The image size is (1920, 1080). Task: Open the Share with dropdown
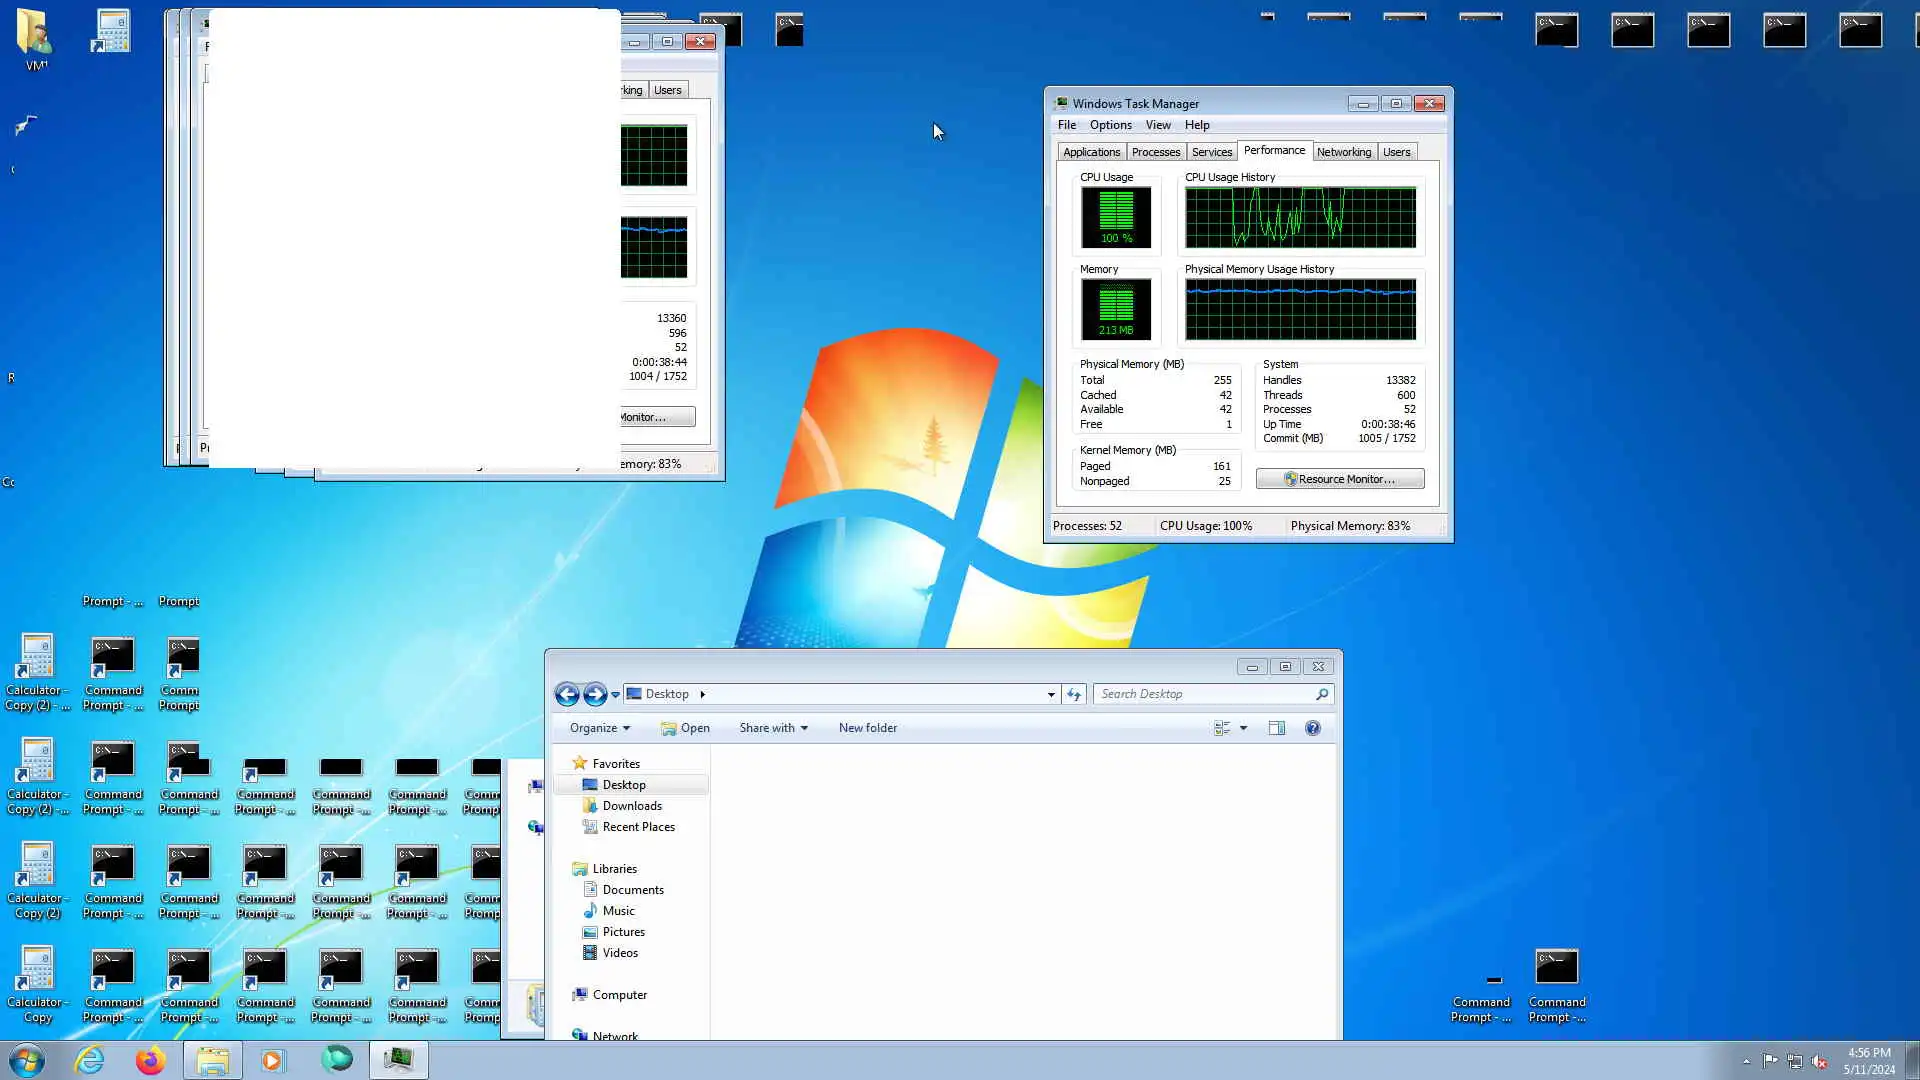point(773,728)
